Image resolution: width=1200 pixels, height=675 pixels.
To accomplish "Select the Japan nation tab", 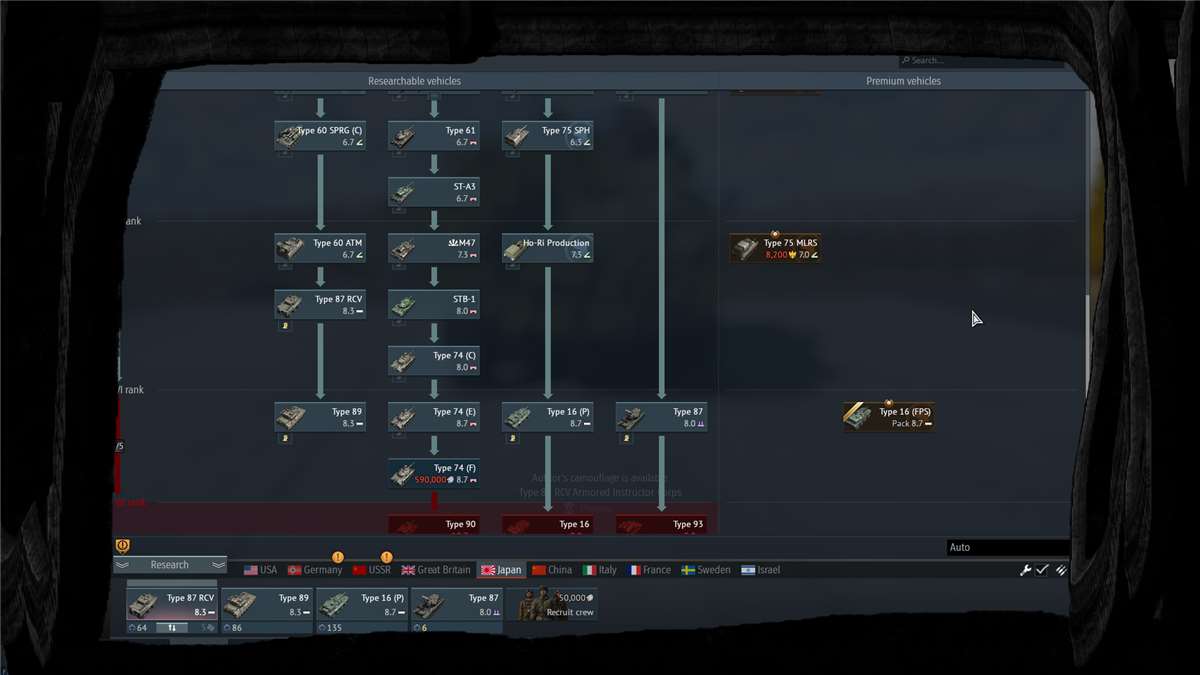I will (x=501, y=570).
